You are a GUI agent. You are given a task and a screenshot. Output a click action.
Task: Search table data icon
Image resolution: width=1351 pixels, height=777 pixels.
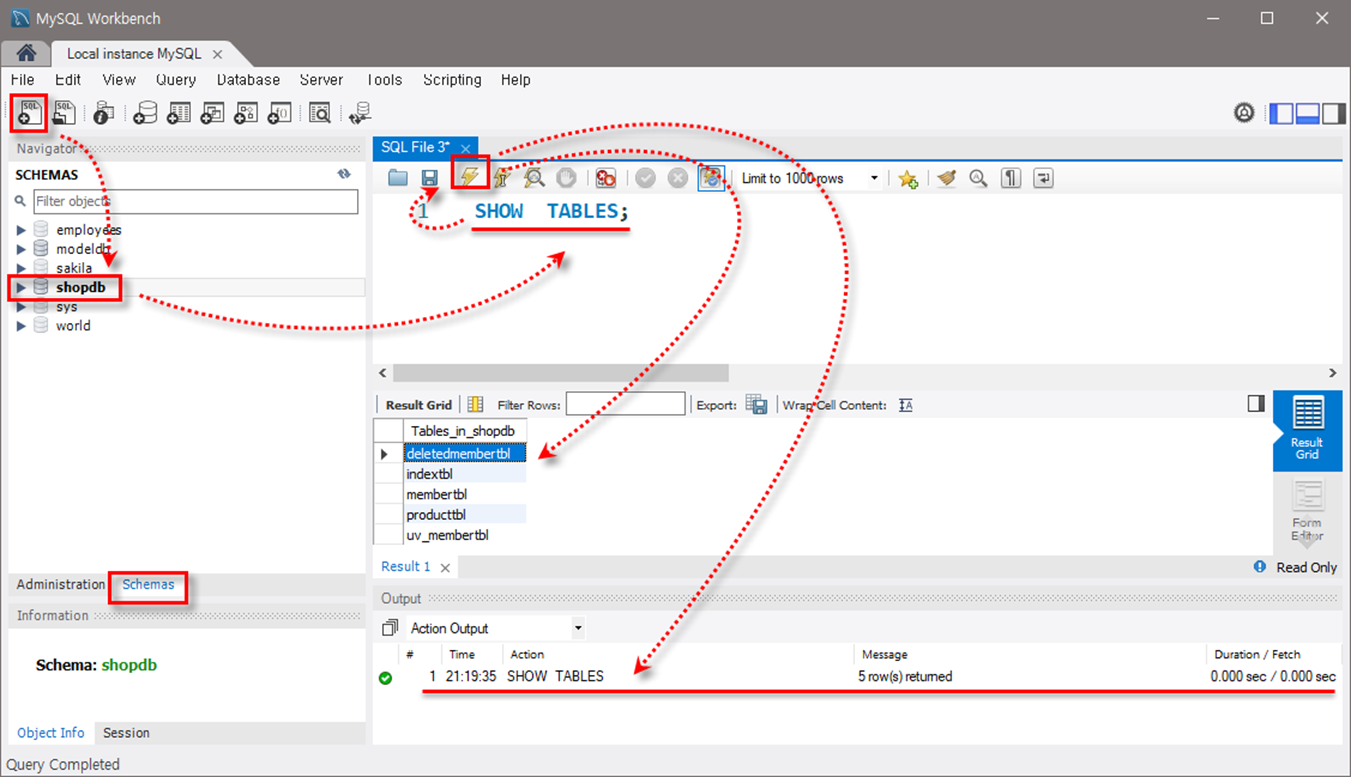(319, 113)
